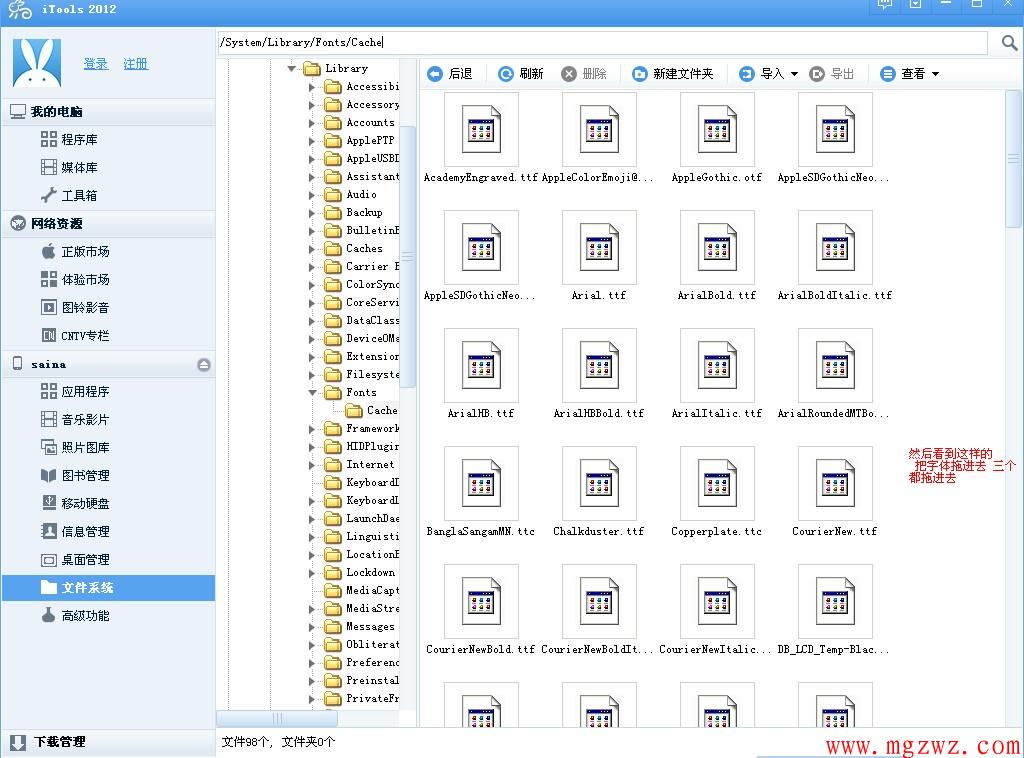Viewport: 1024px width, 758px height.
Task: Open 移动硬盘 section
Action: 75,503
